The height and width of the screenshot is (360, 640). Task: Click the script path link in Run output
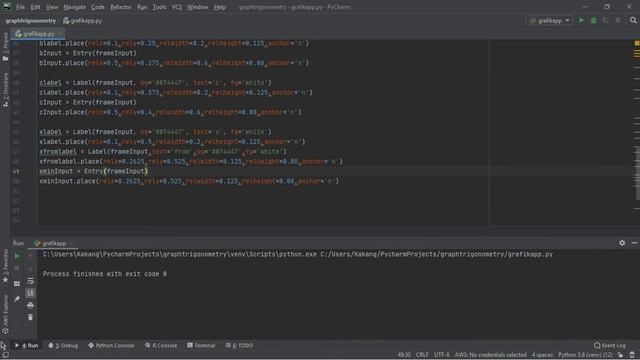436,254
